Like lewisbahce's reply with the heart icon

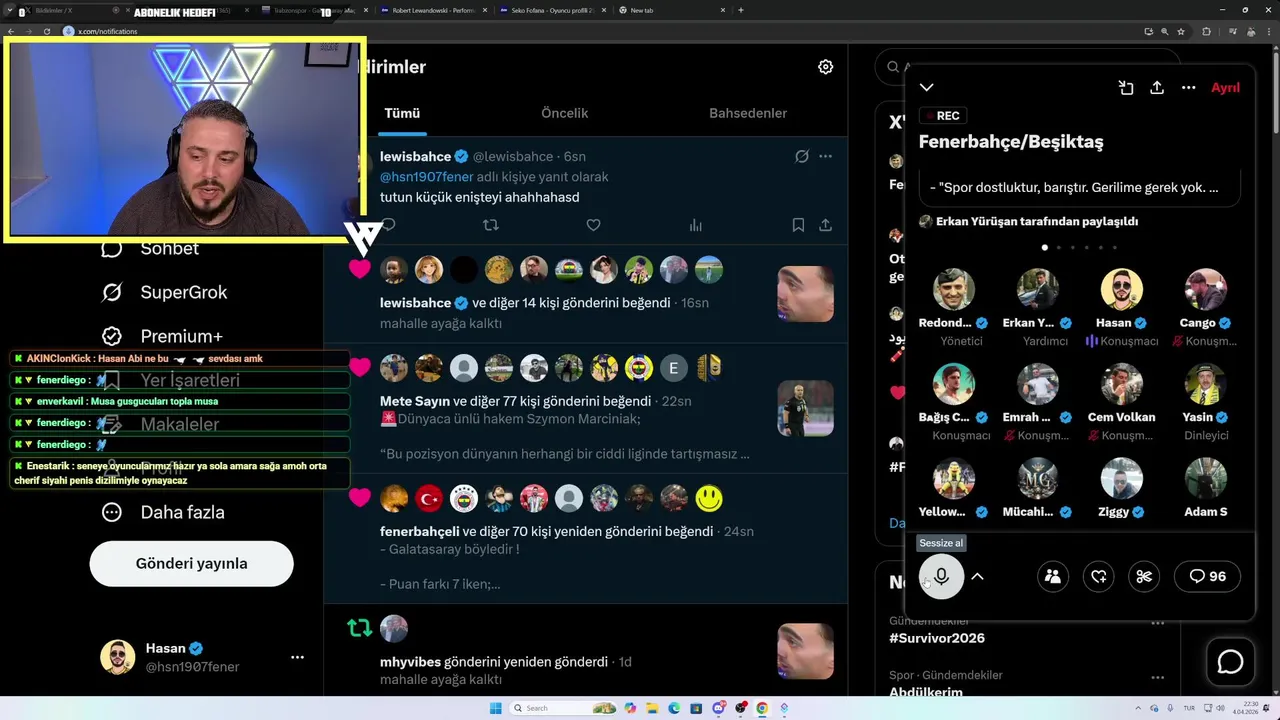tap(593, 225)
